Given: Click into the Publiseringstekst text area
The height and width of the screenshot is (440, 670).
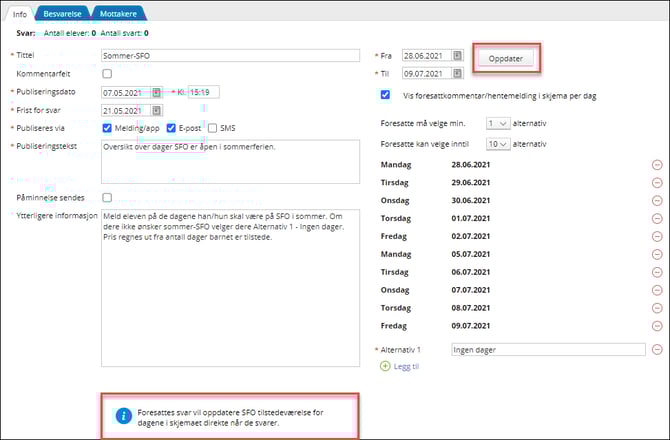Looking at the screenshot, I should pyautogui.click(x=230, y=160).
